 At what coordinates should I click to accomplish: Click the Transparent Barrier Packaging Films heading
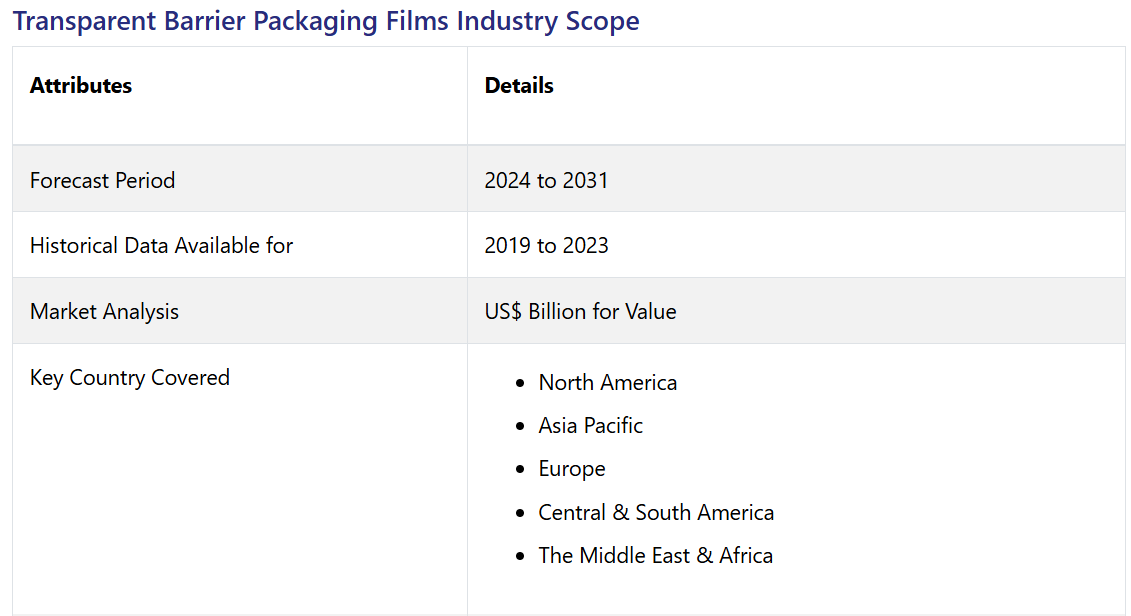pos(326,21)
